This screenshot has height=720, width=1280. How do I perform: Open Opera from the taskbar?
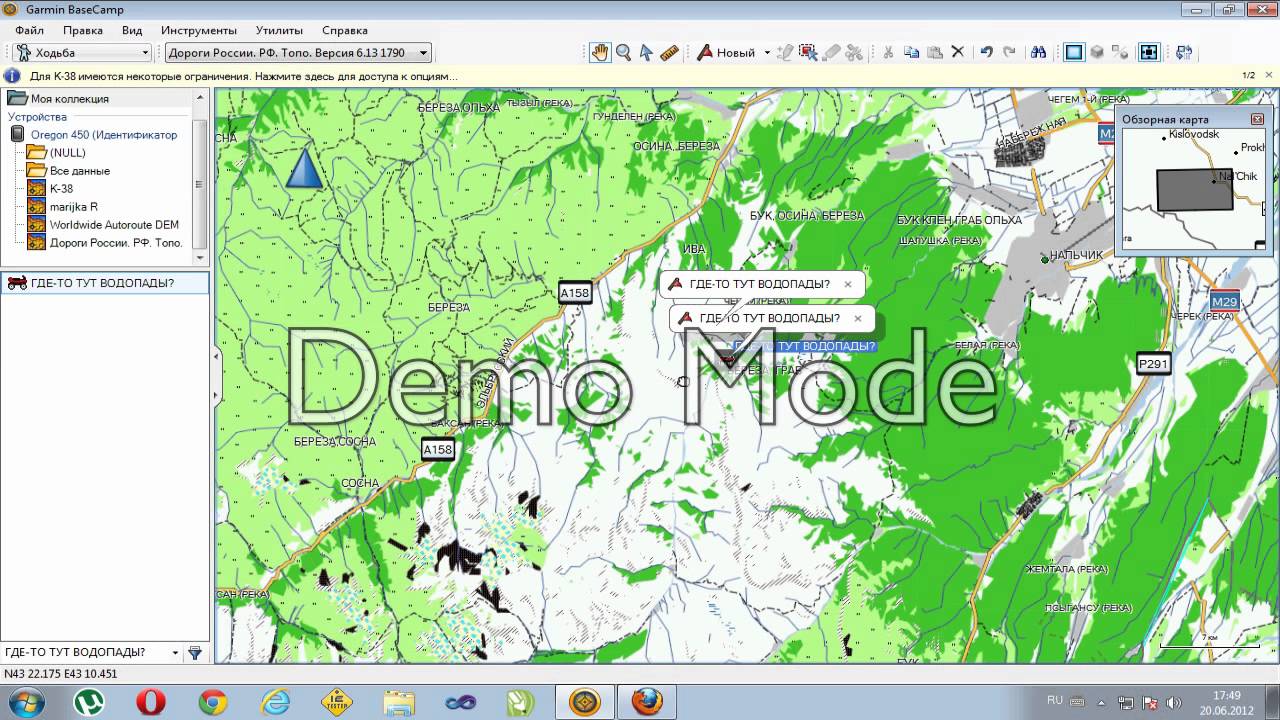tap(150, 702)
